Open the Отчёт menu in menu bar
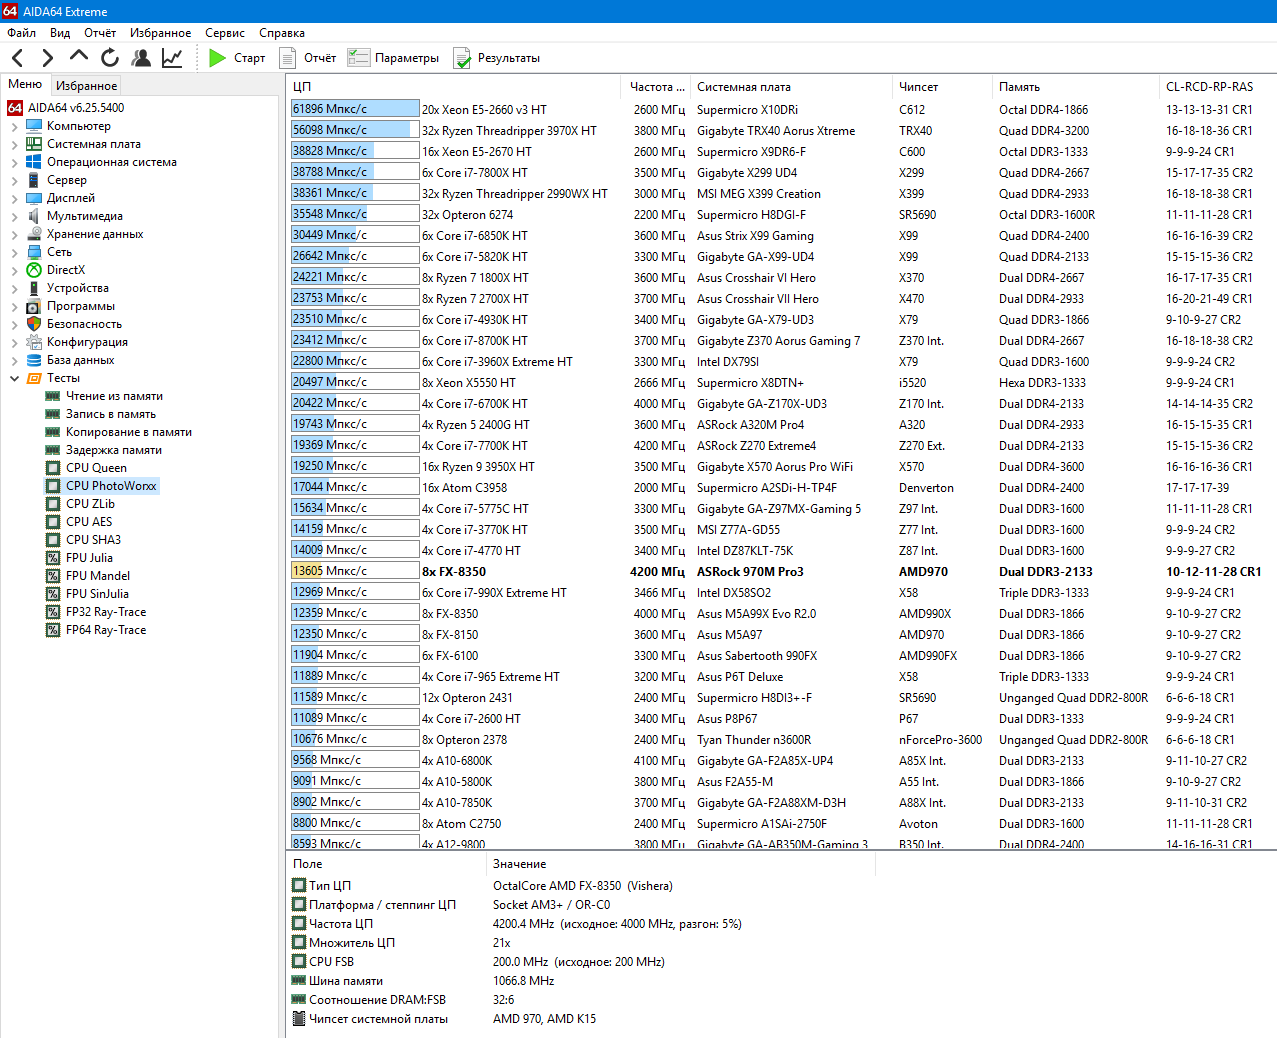This screenshot has height=1038, width=1277. point(100,33)
